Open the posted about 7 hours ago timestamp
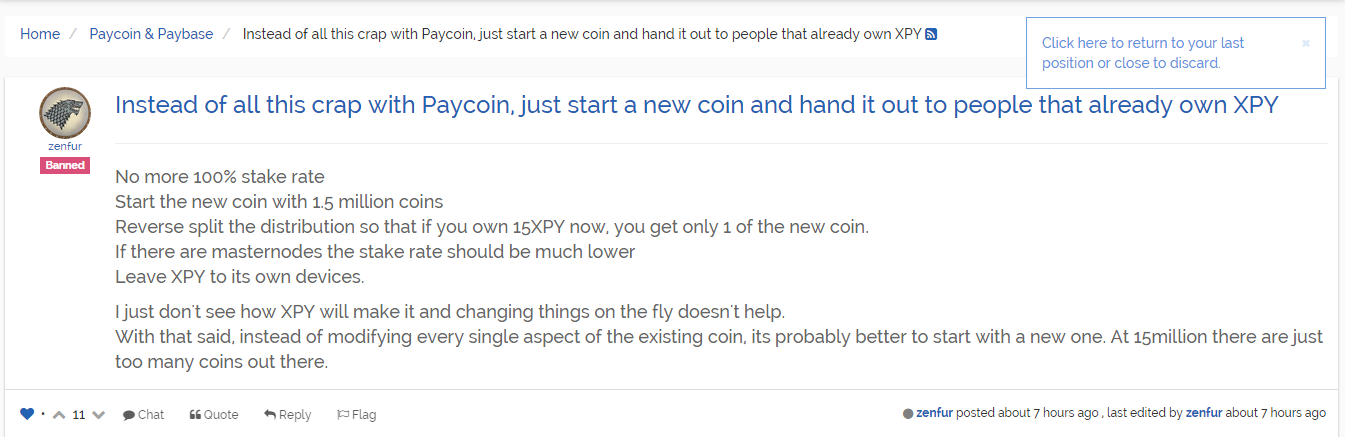 click(x=1061, y=413)
